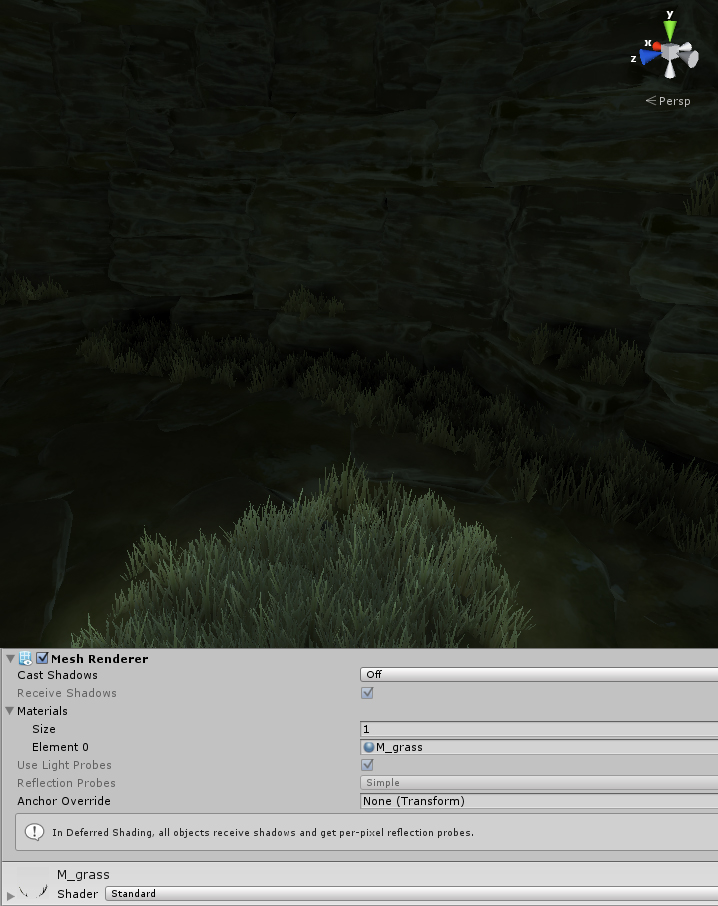
Task: Click the blue Z-axis cone on scene gizmo
Action: [648, 58]
